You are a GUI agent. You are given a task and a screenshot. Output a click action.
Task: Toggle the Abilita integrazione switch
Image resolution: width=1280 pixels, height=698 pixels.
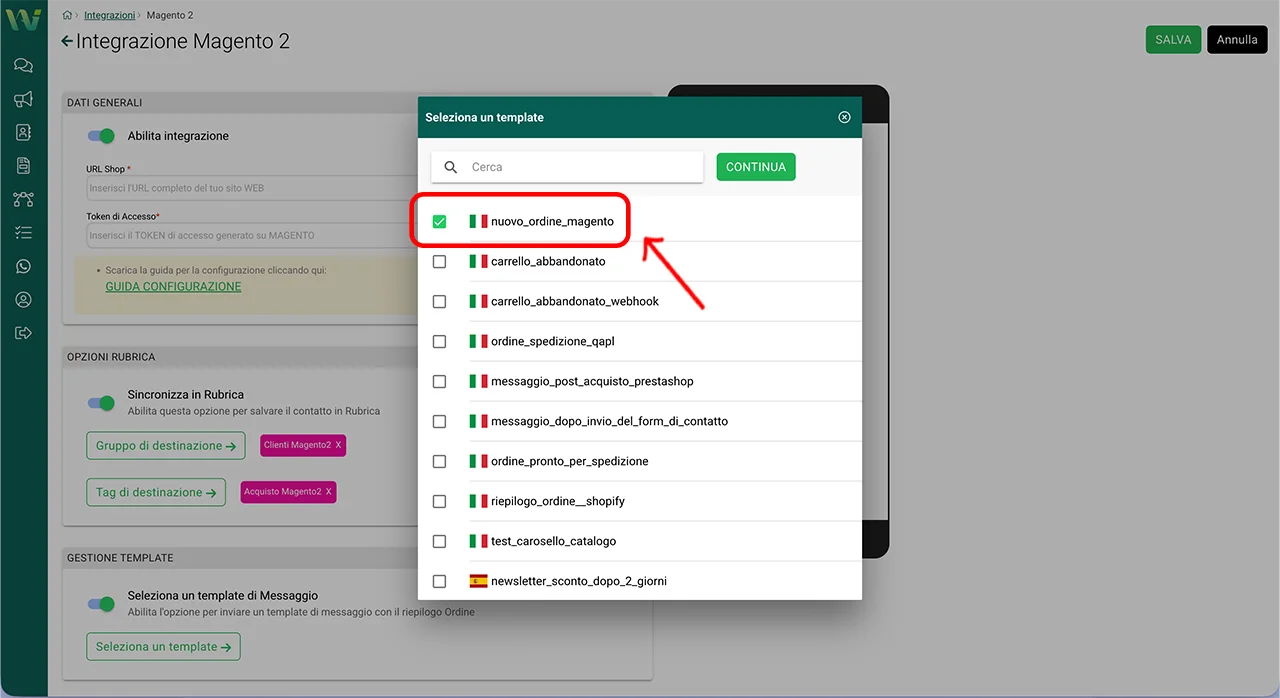coord(102,136)
